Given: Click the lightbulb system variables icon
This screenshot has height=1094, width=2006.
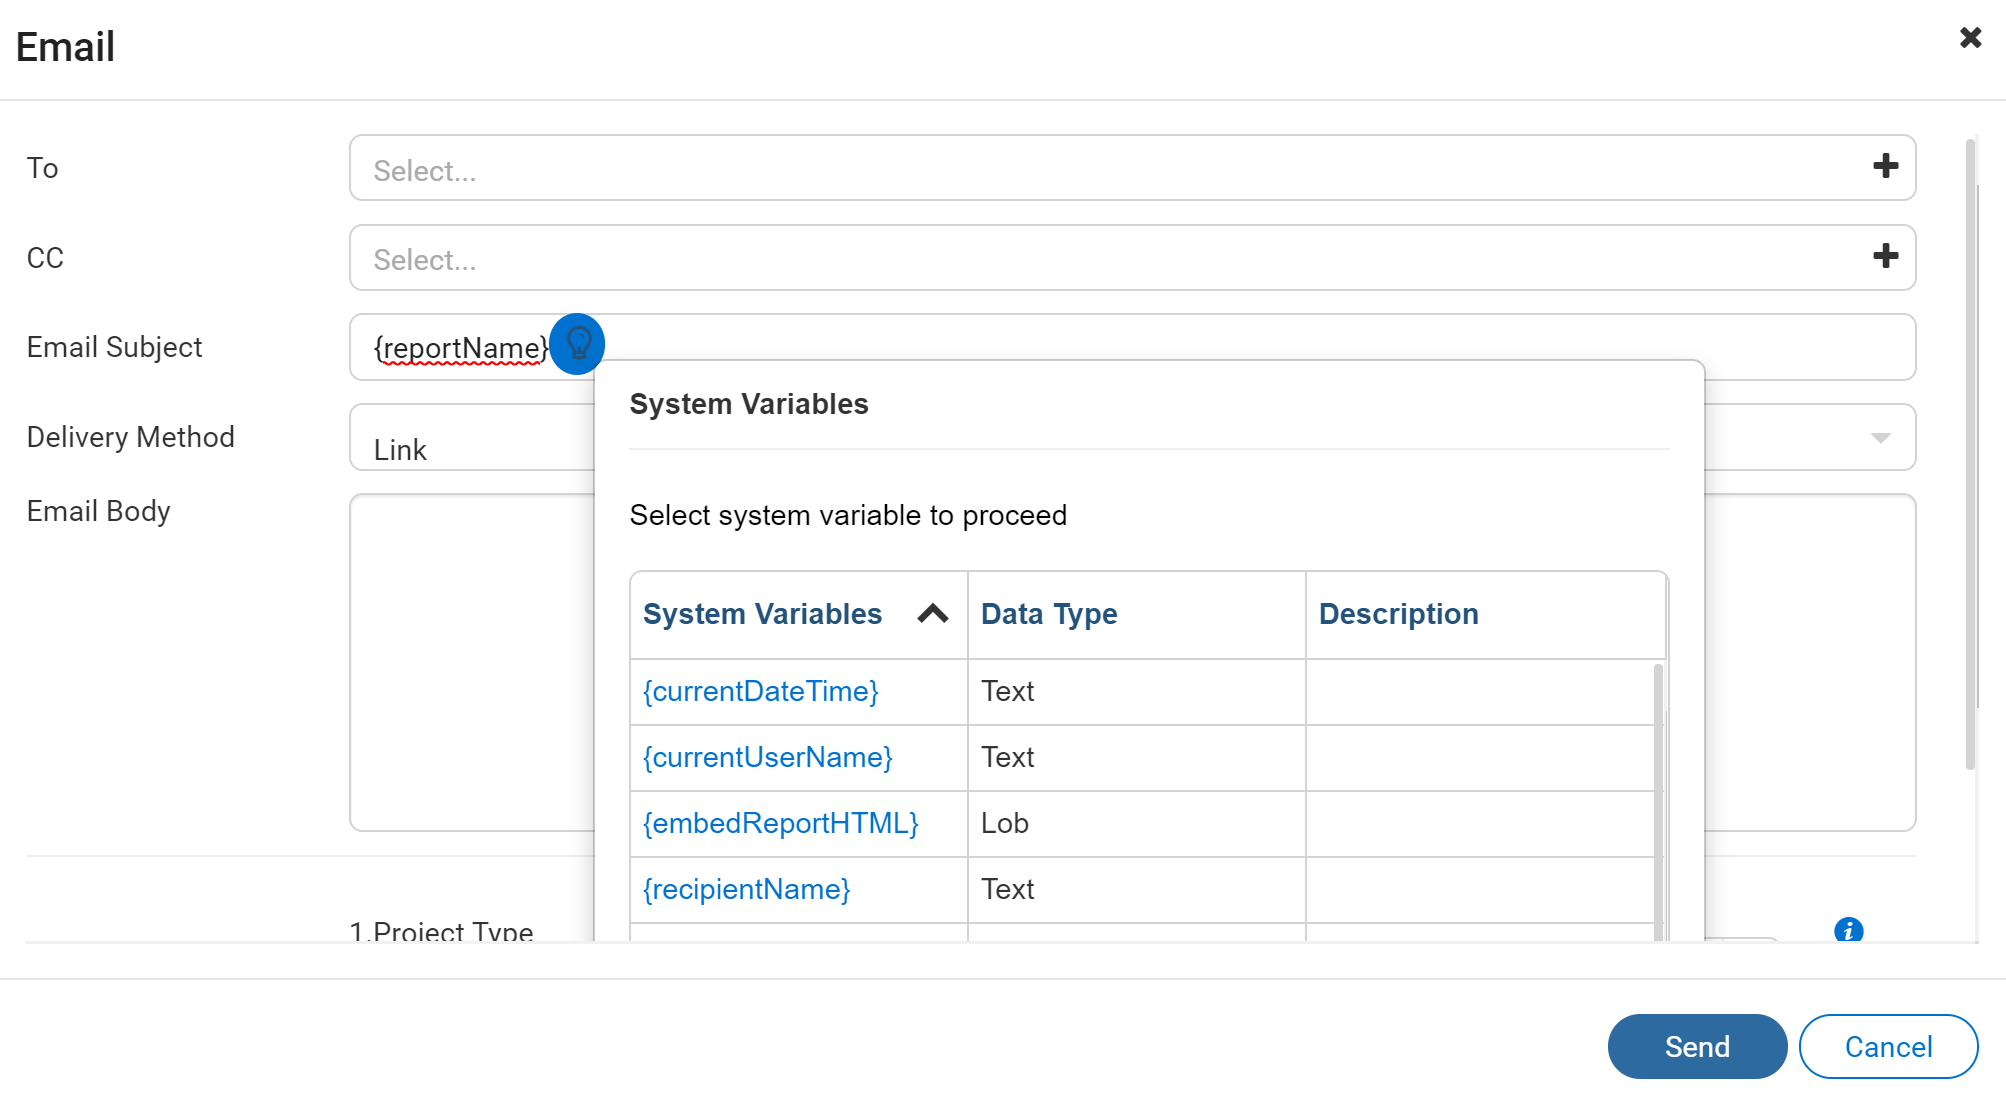Looking at the screenshot, I should [578, 344].
